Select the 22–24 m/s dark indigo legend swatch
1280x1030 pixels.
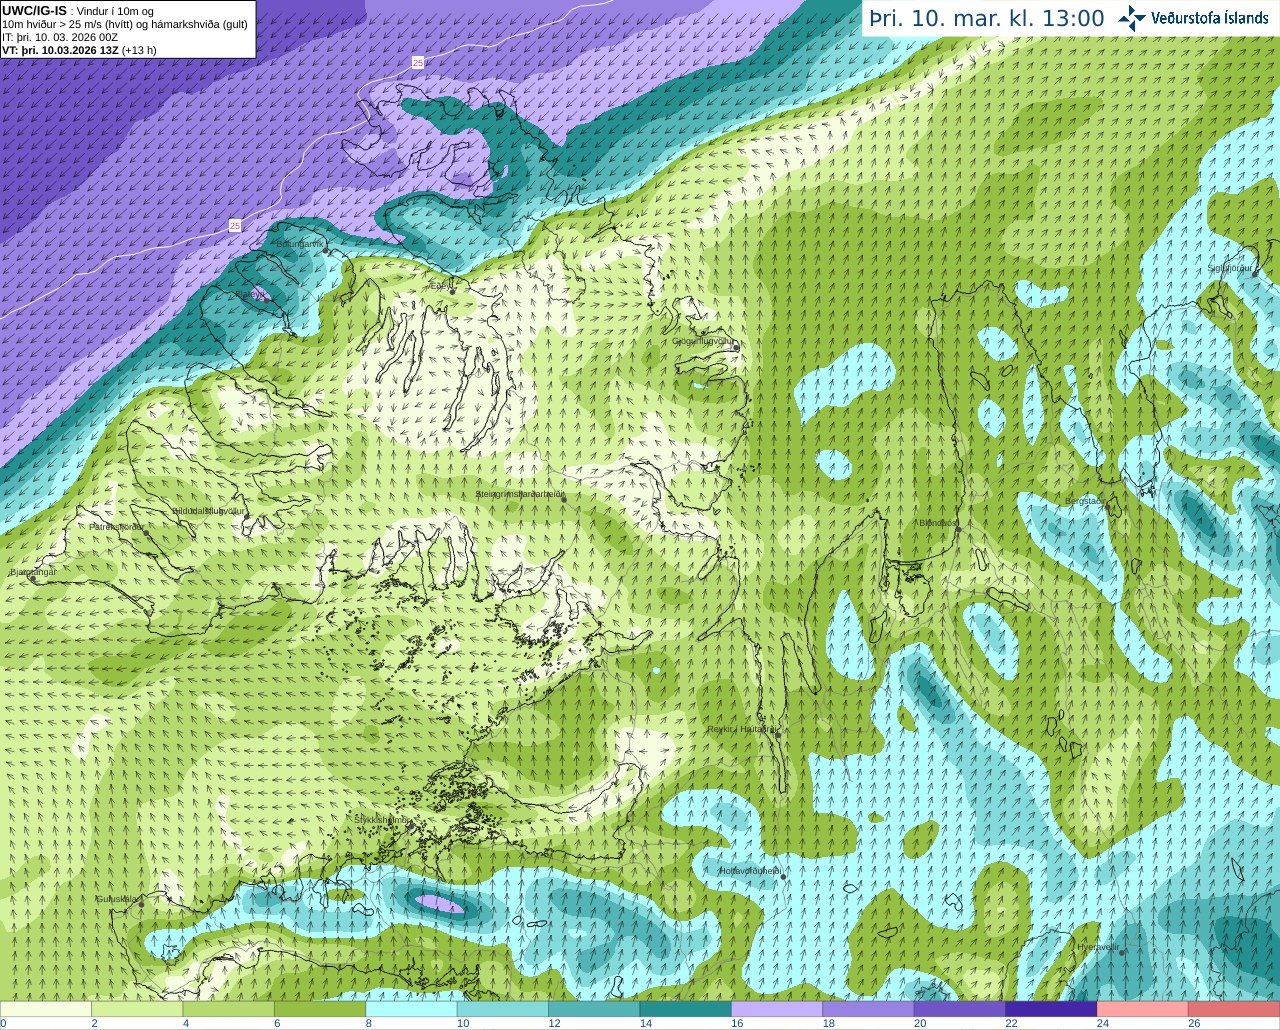(x=1051, y=1009)
